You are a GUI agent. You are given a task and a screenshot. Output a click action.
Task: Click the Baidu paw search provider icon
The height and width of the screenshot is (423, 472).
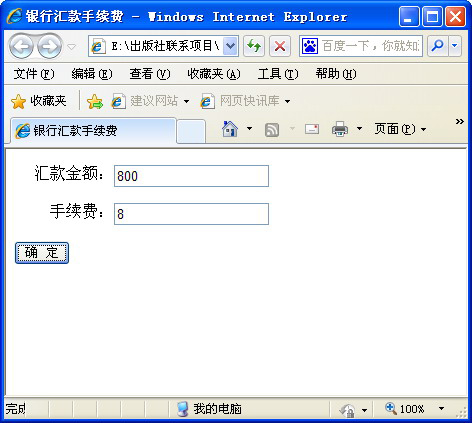pyautogui.click(x=310, y=46)
